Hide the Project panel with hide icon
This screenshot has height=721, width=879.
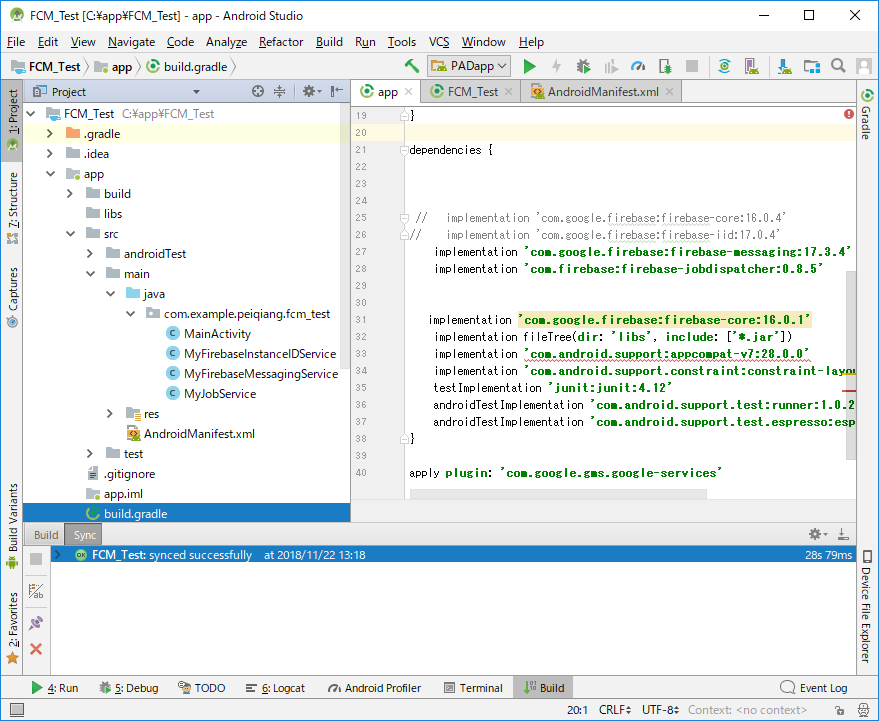tap(336, 91)
